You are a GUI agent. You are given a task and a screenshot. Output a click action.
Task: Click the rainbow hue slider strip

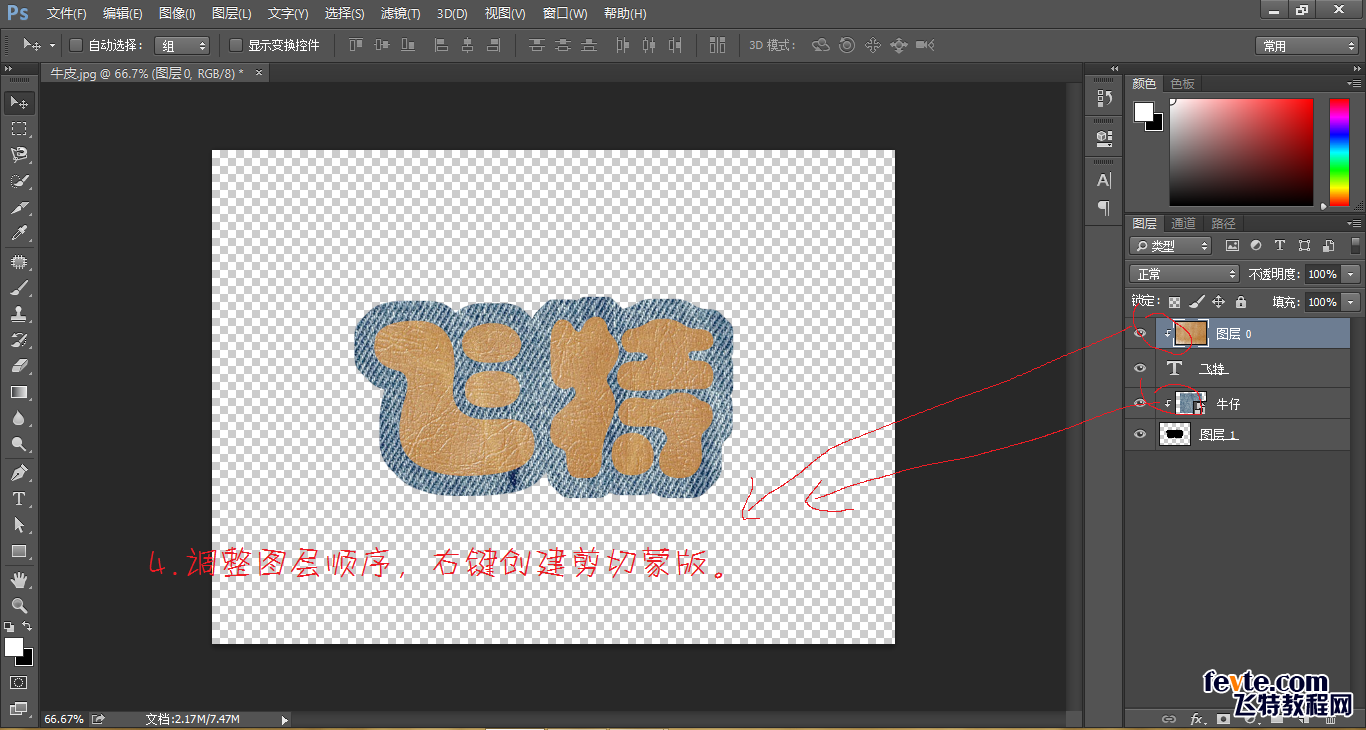pyautogui.click(x=1339, y=152)
